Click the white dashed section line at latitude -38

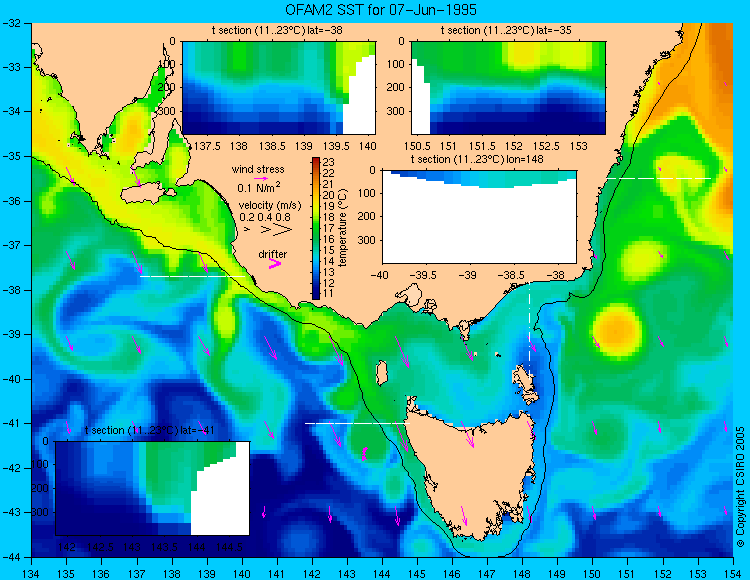pos(192,276)
